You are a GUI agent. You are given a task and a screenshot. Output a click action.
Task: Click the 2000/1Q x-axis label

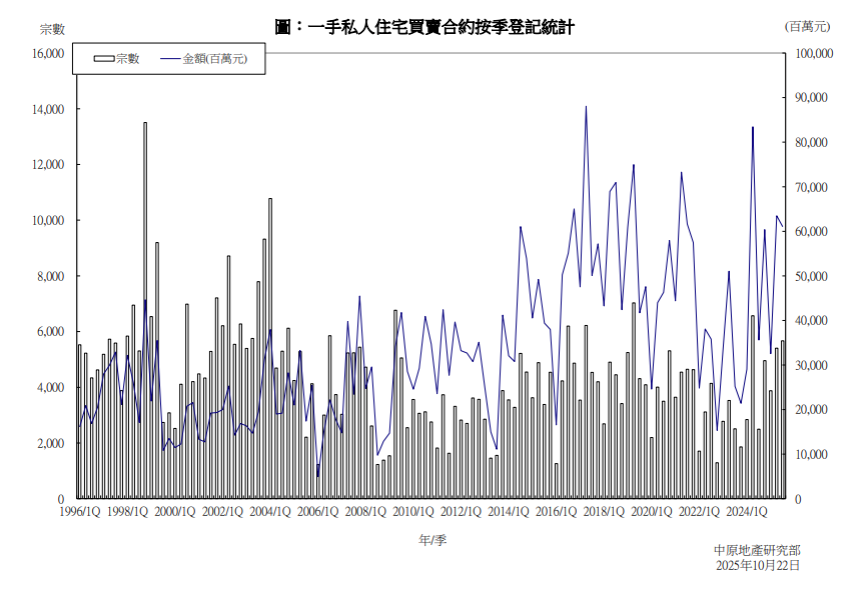click(175, 511)
